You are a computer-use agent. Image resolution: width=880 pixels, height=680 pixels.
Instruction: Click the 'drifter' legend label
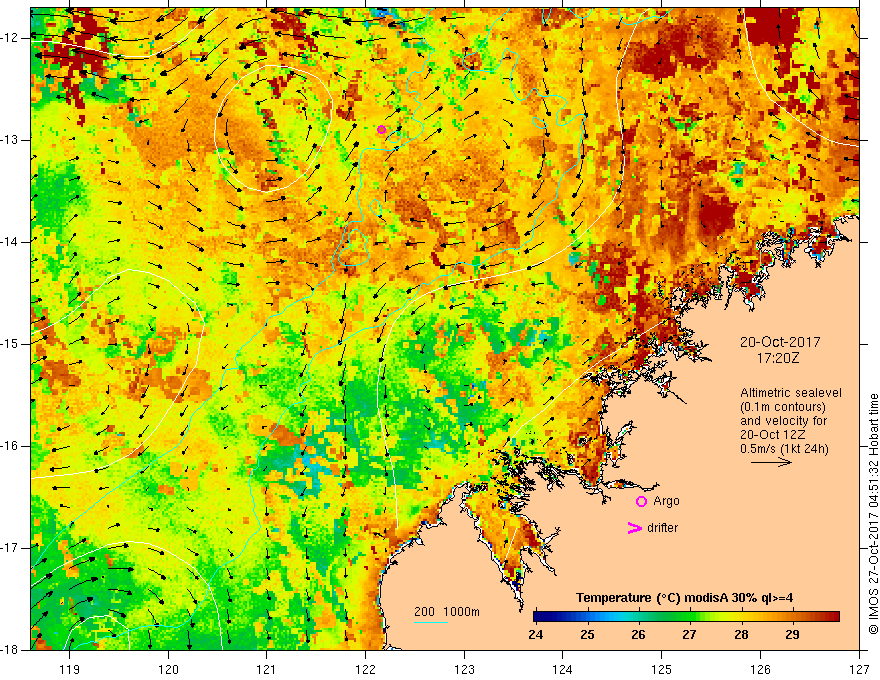point(662,528)
